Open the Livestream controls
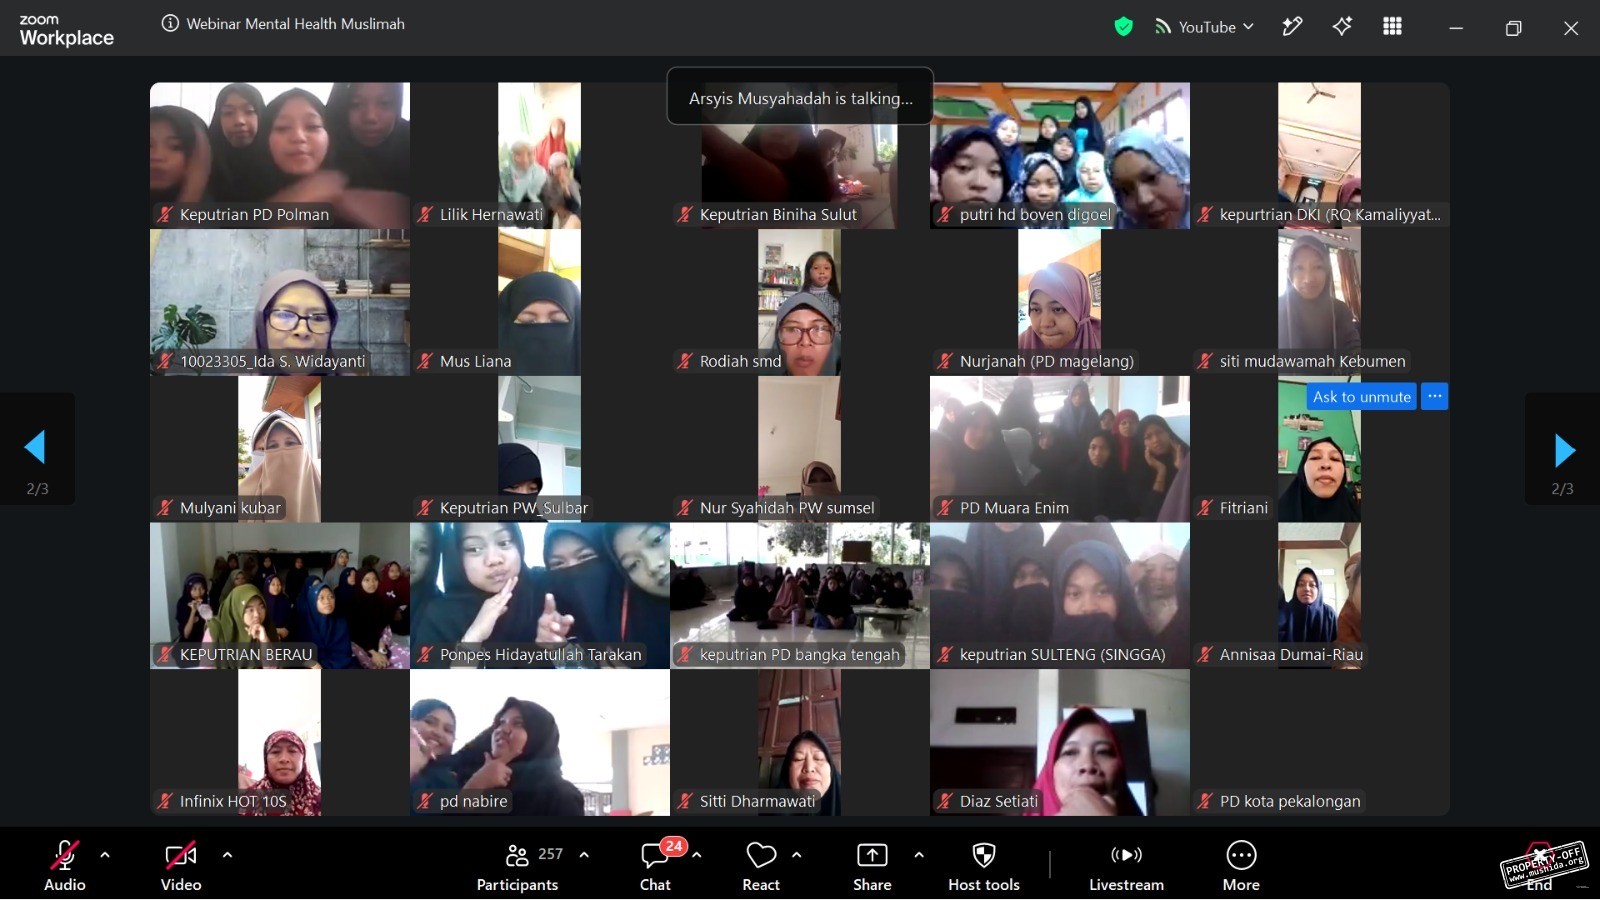Screen dimensions: 1600x900 (1126, 865)
